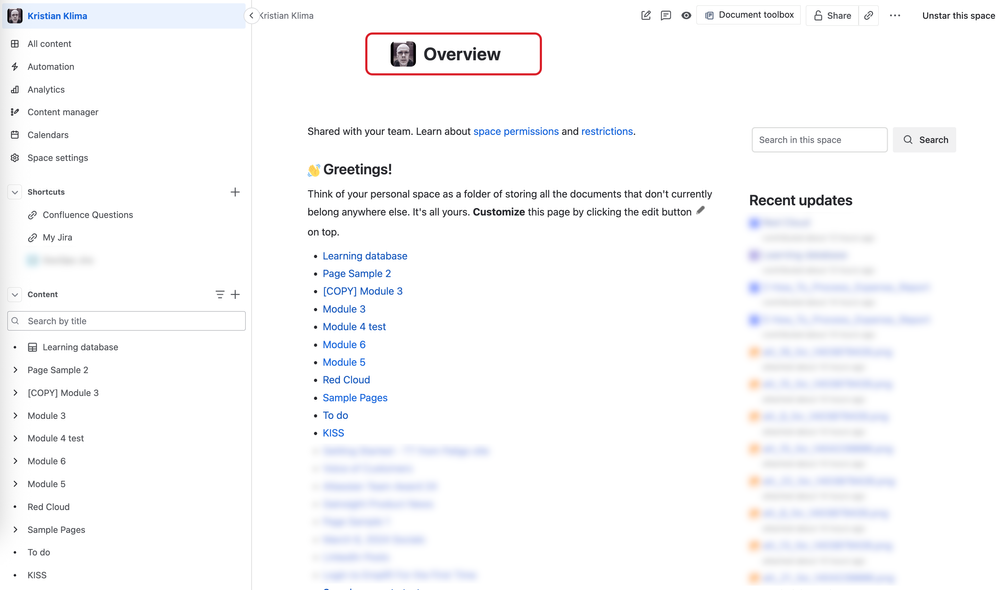998x590 pixels.
Task: Click the Confluence Questions link icon
Action: (x=32, y=215)
